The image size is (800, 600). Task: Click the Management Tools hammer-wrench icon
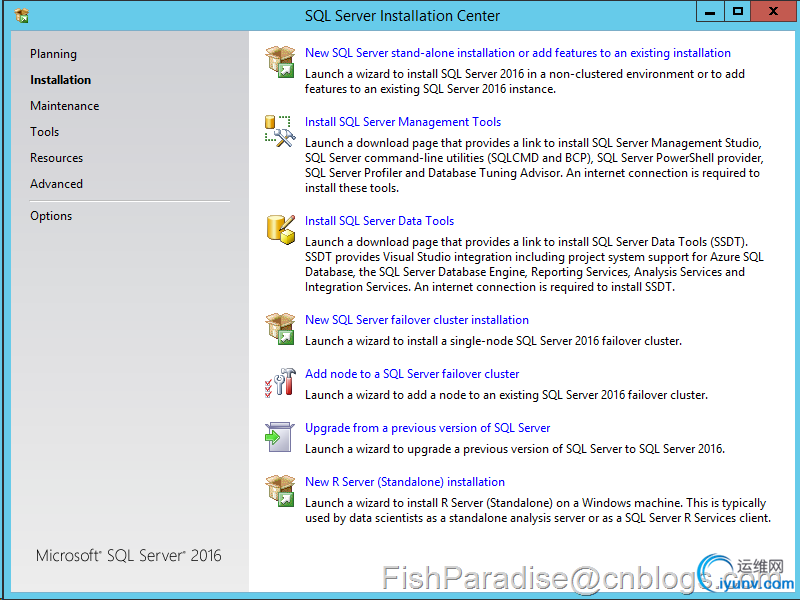coord(280,131)
